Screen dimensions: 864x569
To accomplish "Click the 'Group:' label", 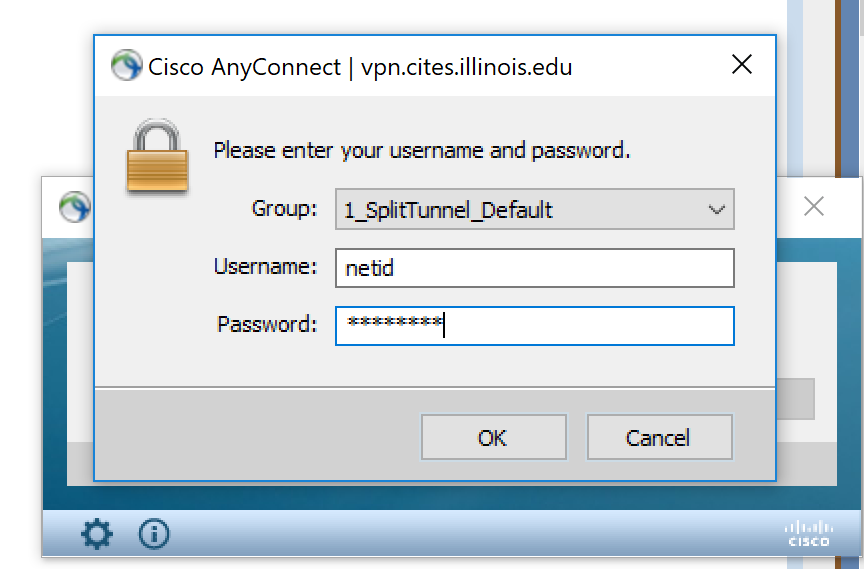I will [x=284, y=208].
